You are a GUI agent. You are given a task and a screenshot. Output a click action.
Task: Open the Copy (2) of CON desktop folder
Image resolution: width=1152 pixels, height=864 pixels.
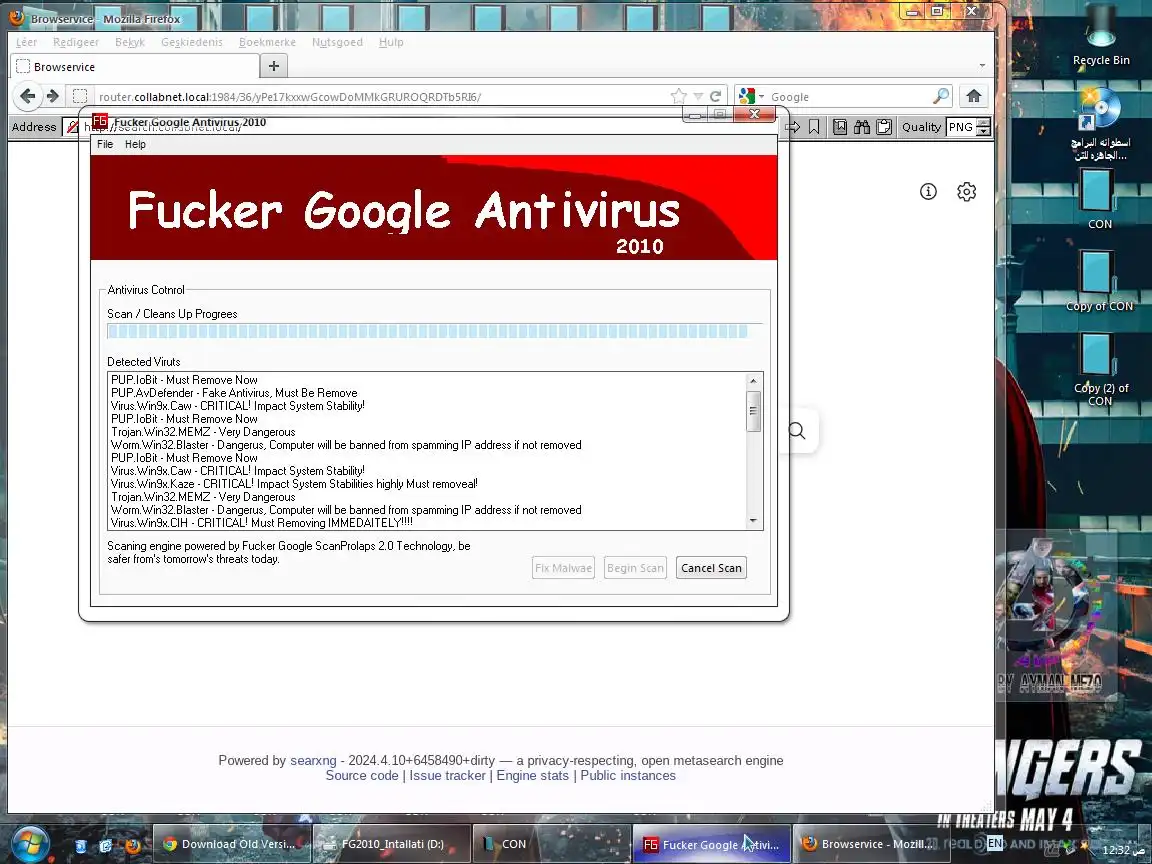(x=1100, y=369)
